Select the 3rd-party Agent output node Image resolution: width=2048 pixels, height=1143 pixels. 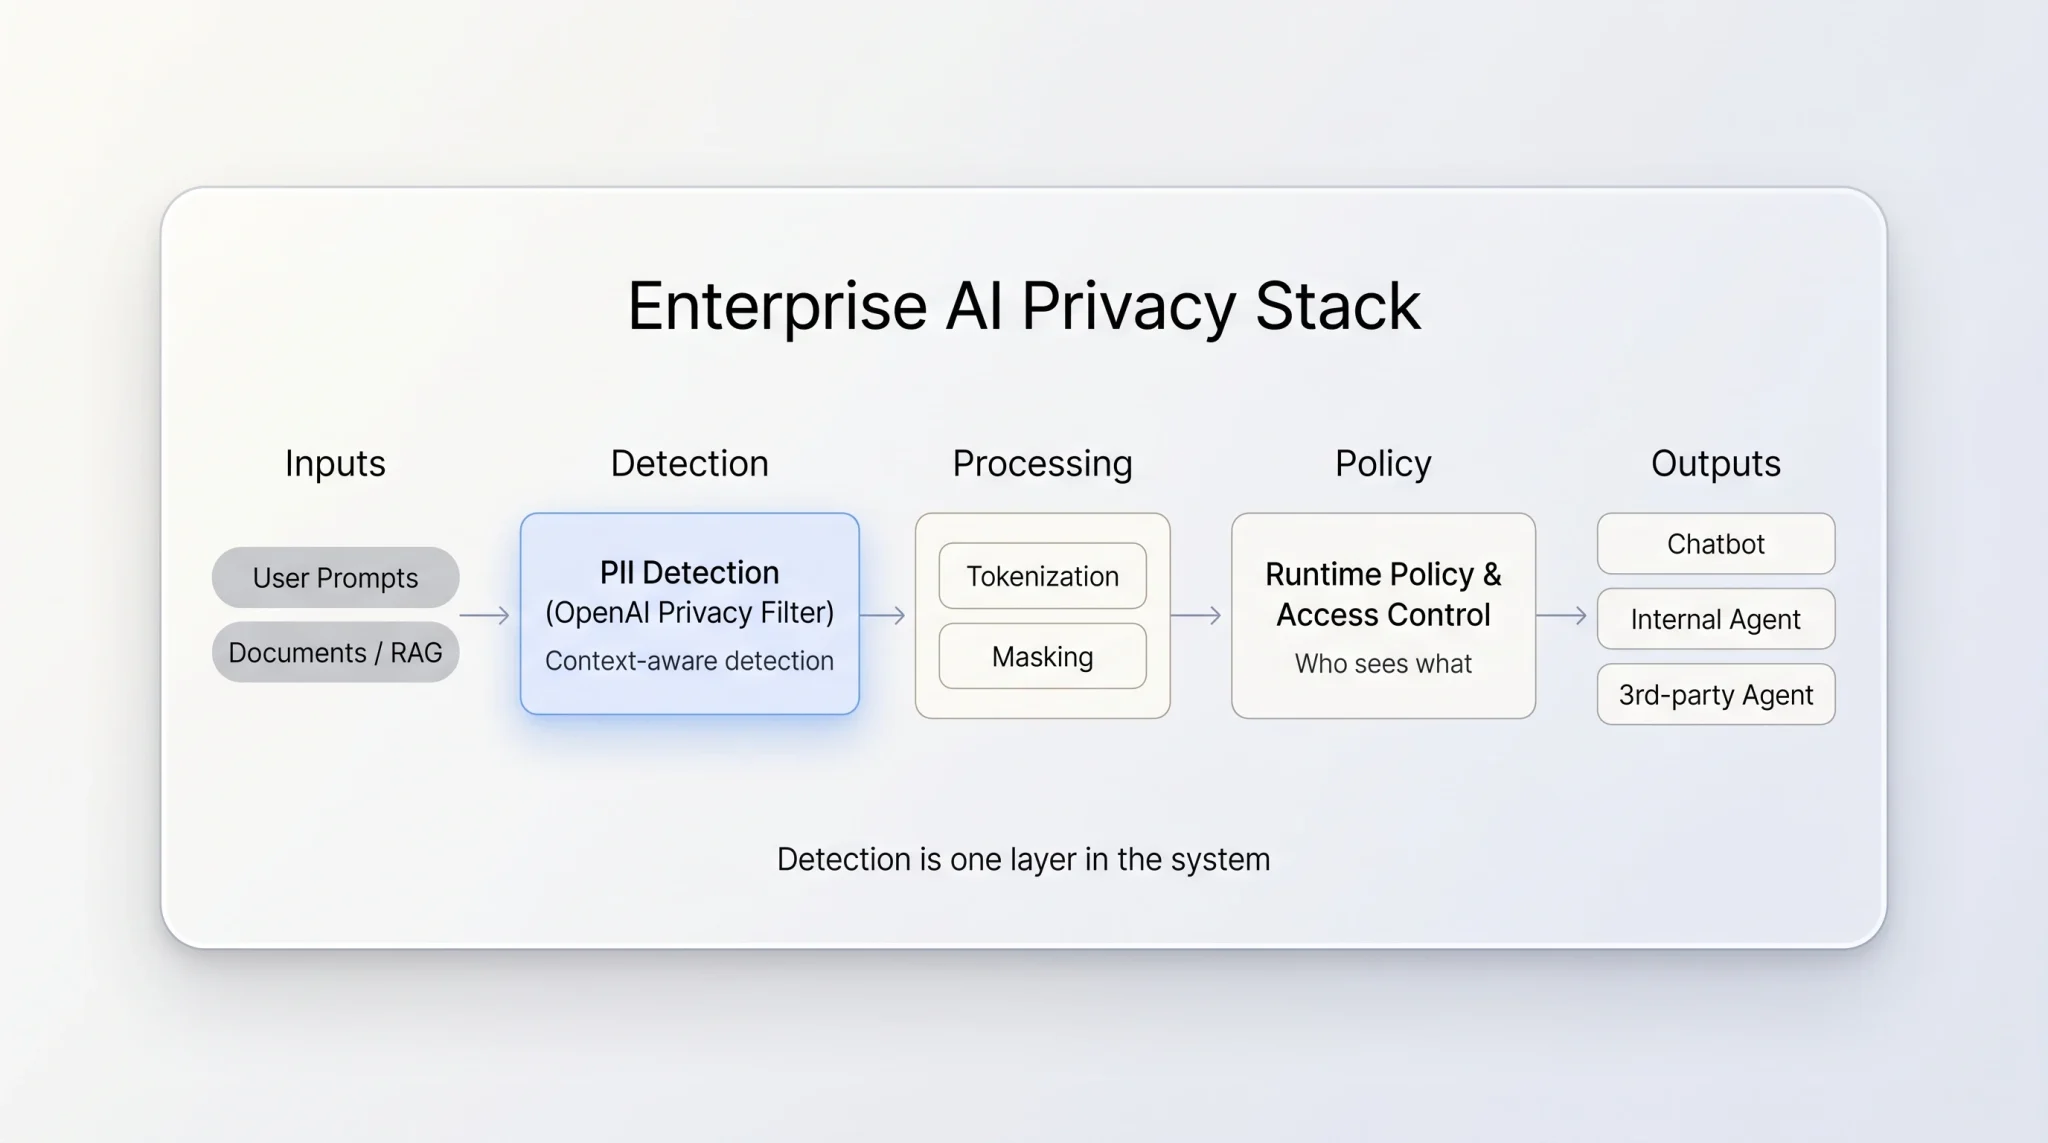coord(1715,694)
